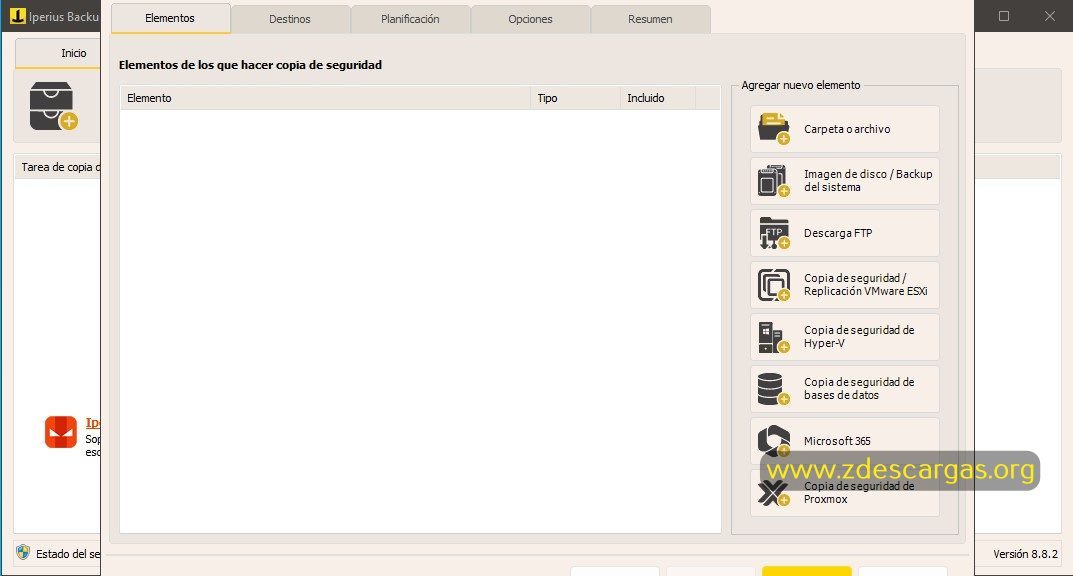Go to the Planificación tab

coord(411,19)
